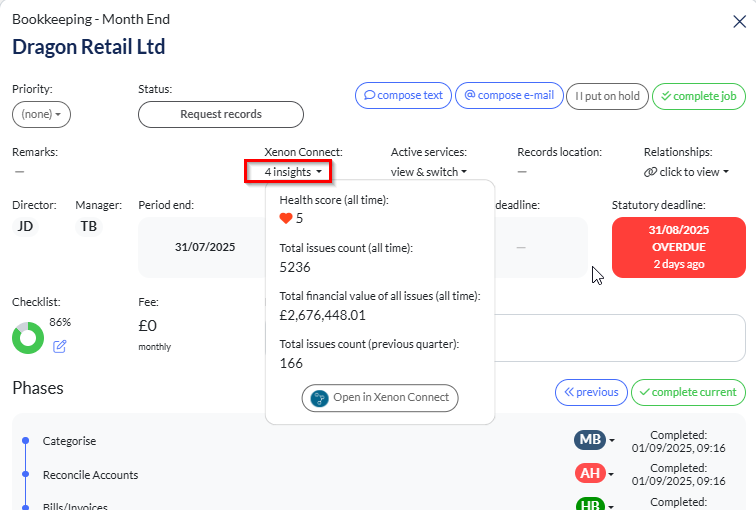Click the TB manager avatar
The width and height of the screenshot is (756, 510).
[x=89, y=226]
